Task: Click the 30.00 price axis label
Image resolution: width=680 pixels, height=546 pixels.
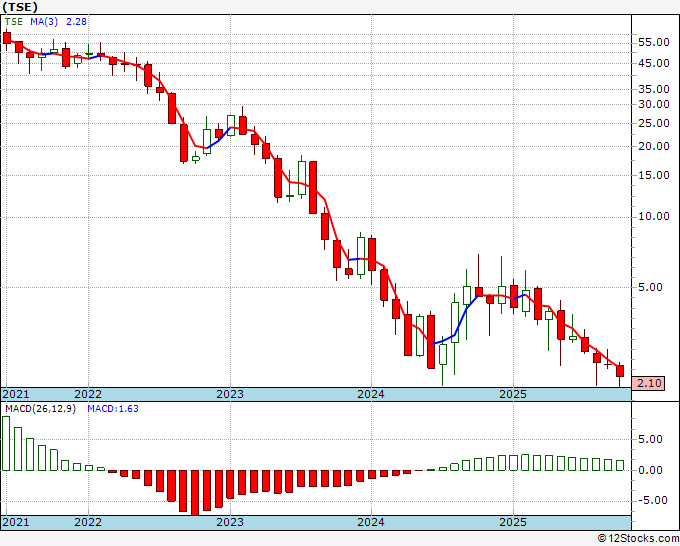Action: (x=654, y=104)
